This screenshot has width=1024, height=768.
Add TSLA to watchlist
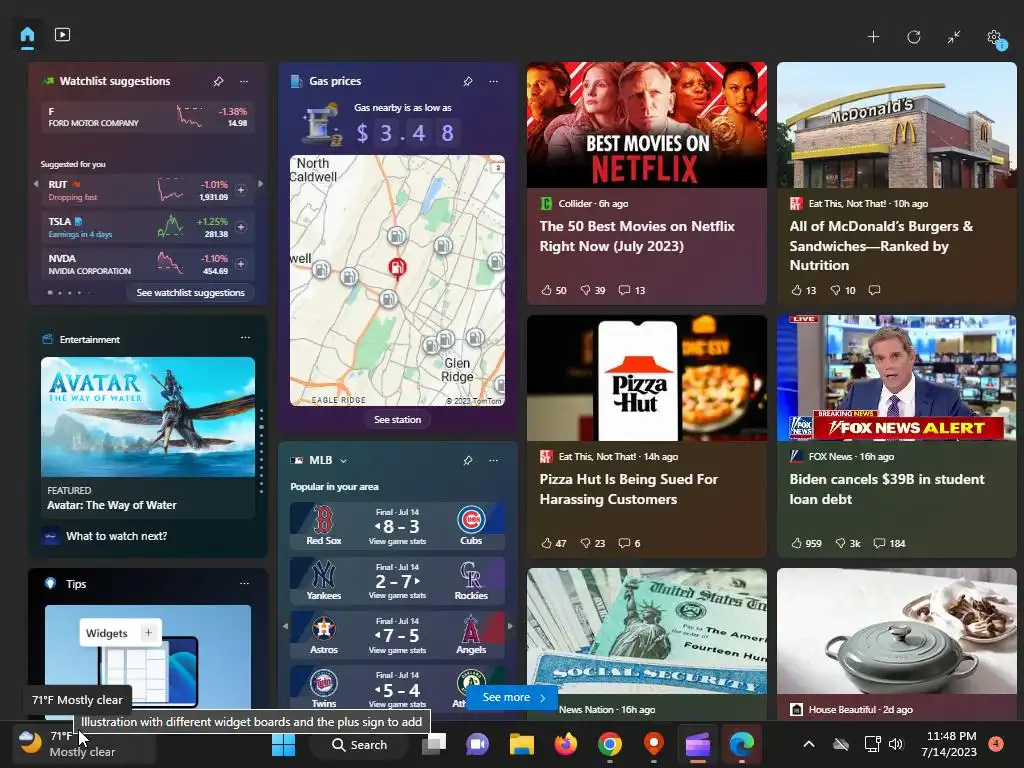(x=241, y=227)
